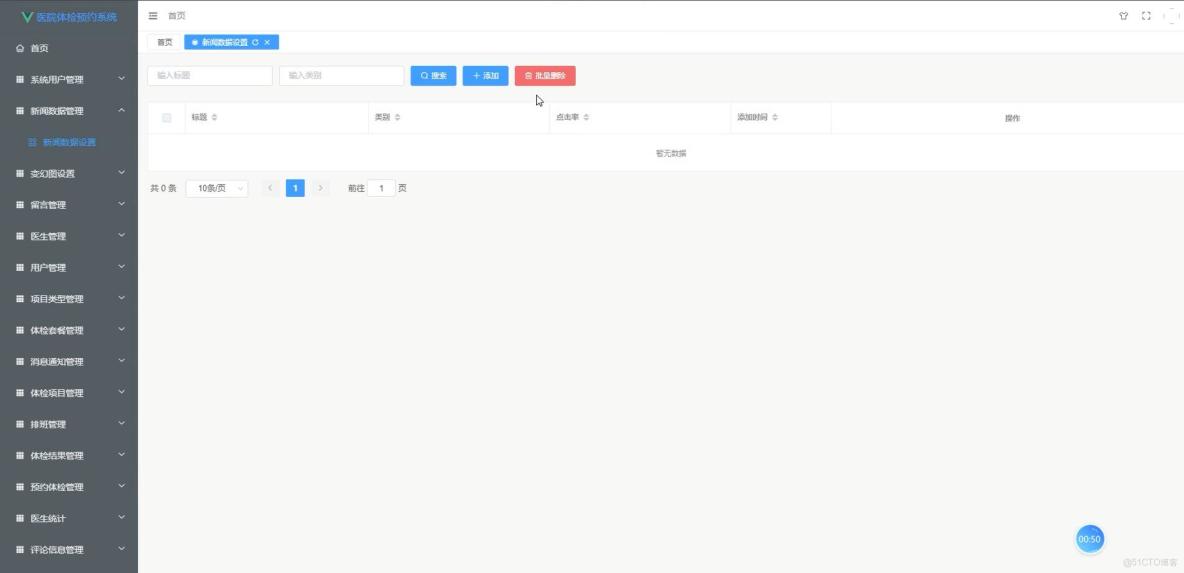Refresh the 新闻数据设置 tab
Image resolution: width=1184 pixels, height=573 pixels.
tap(255, 42)
